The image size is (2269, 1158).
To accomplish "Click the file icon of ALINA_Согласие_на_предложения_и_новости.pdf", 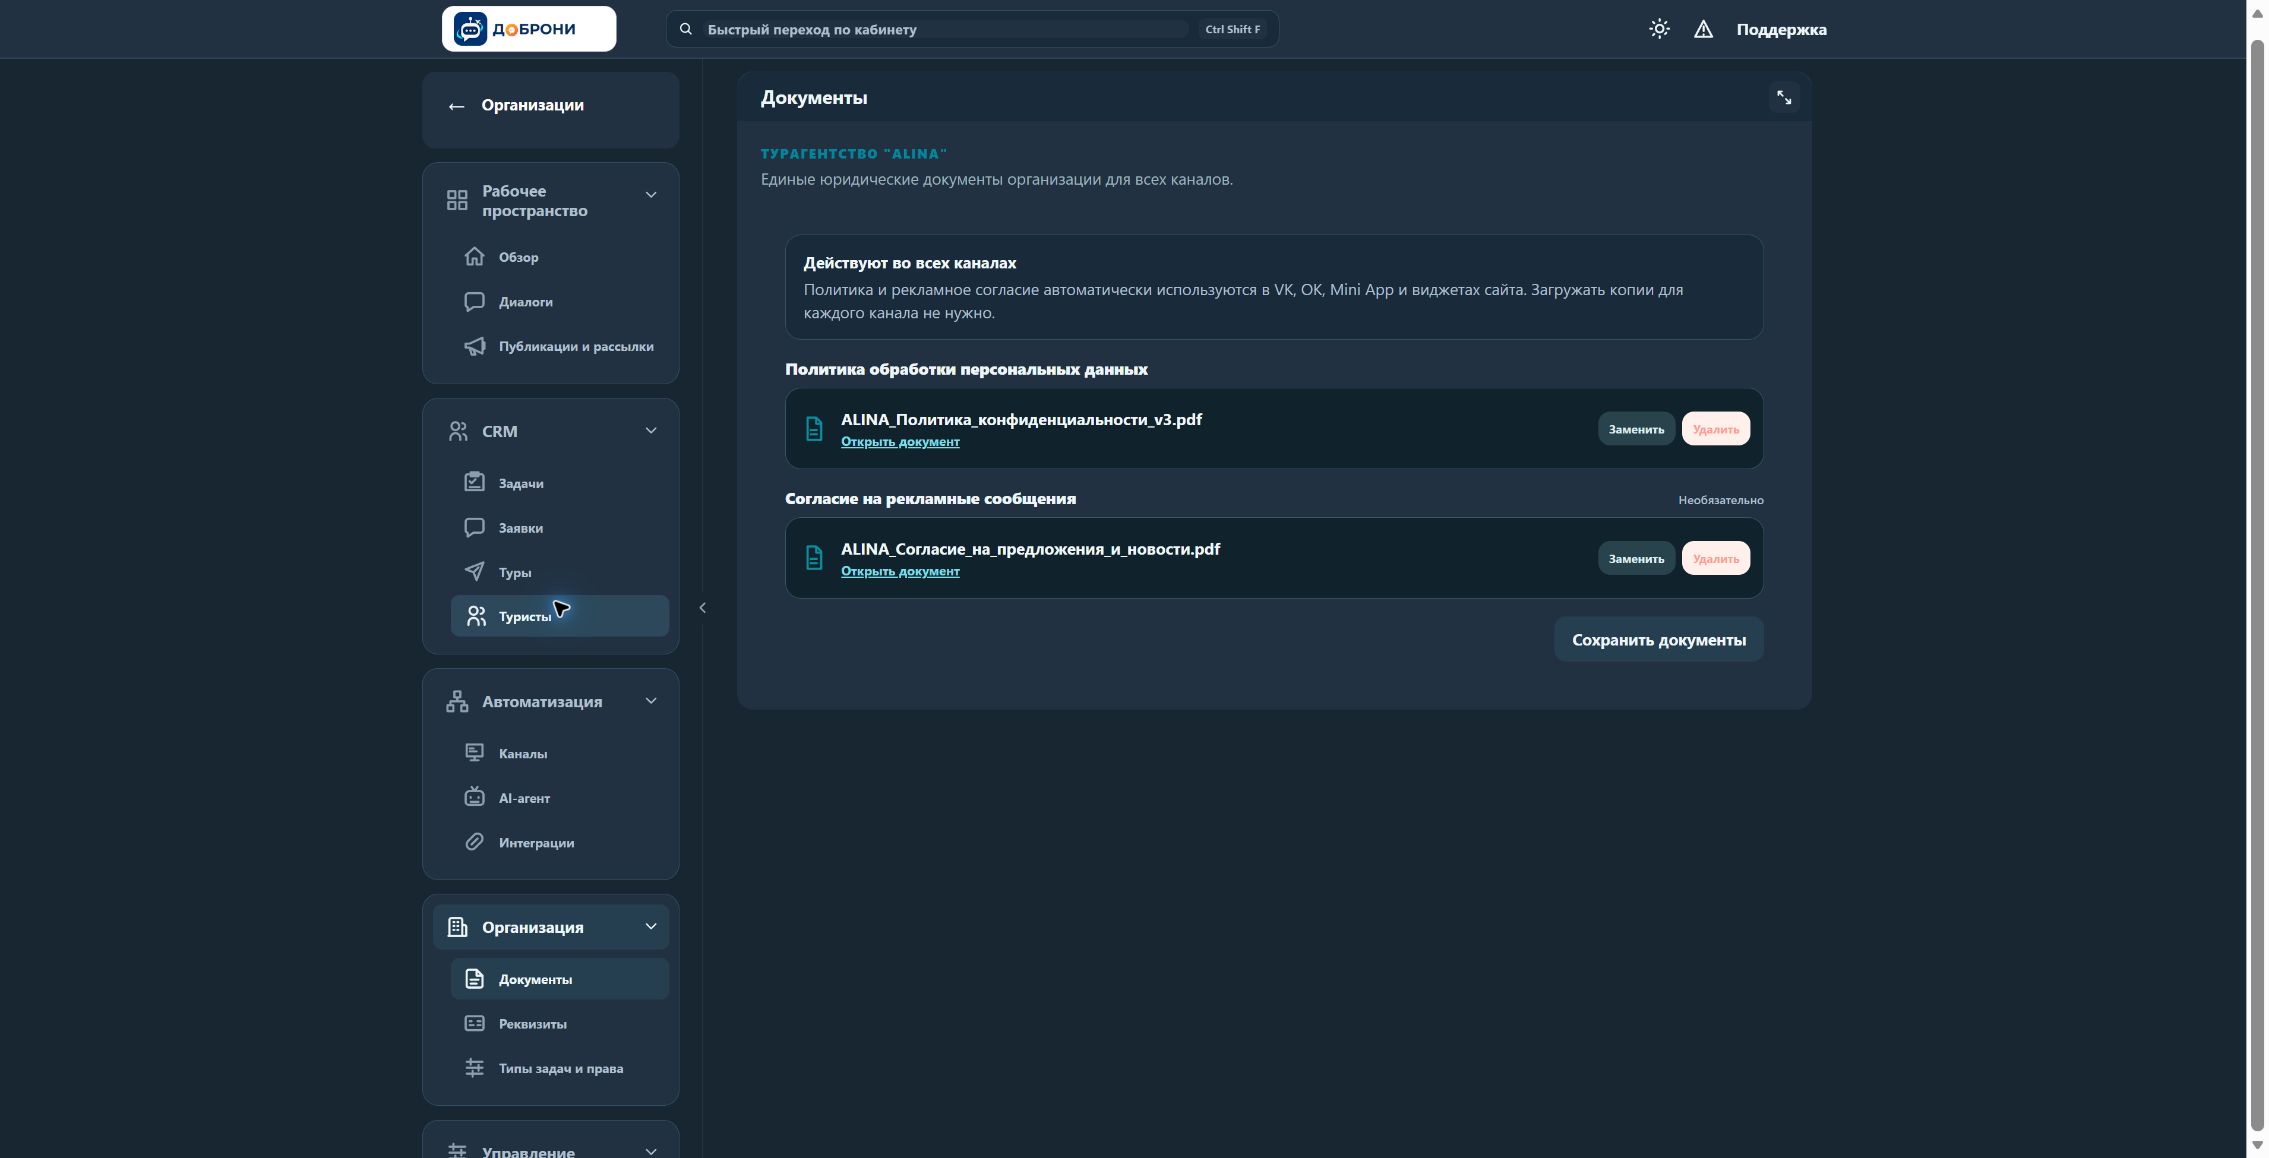I will 814,558.
